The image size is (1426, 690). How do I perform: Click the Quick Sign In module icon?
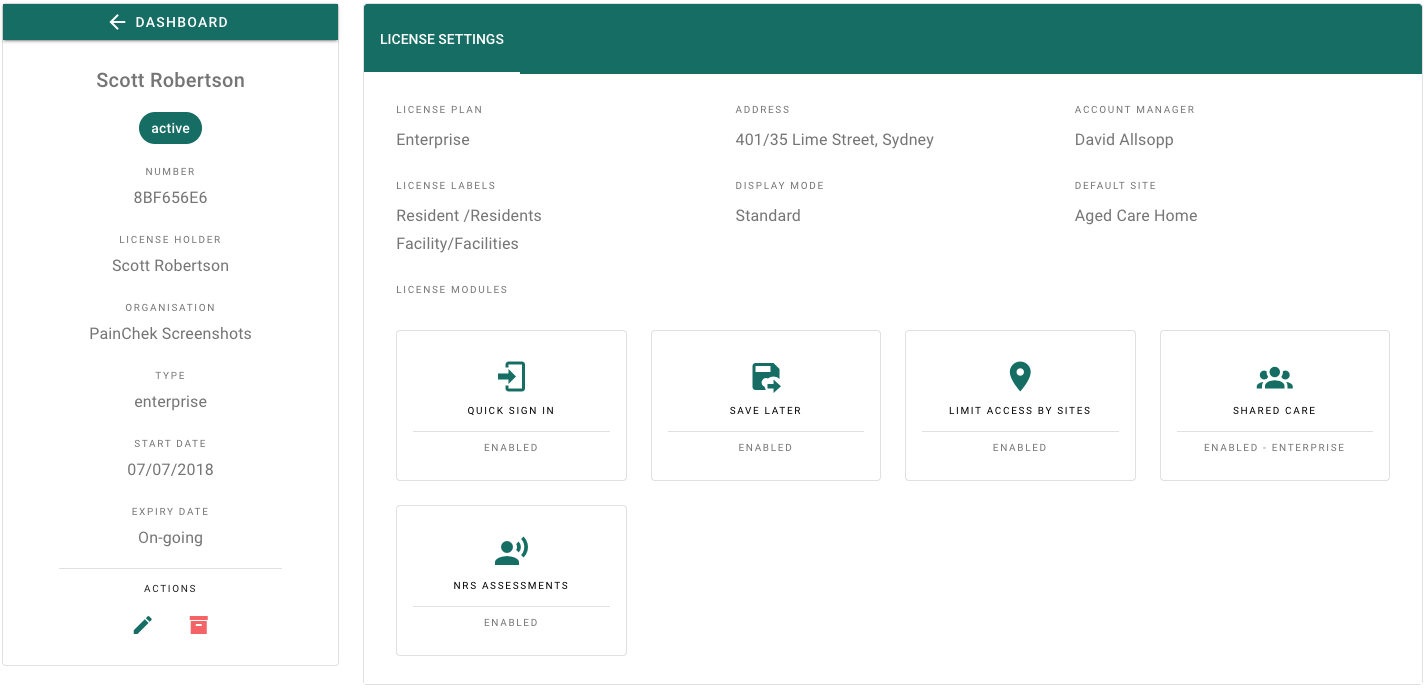point(511,377)
